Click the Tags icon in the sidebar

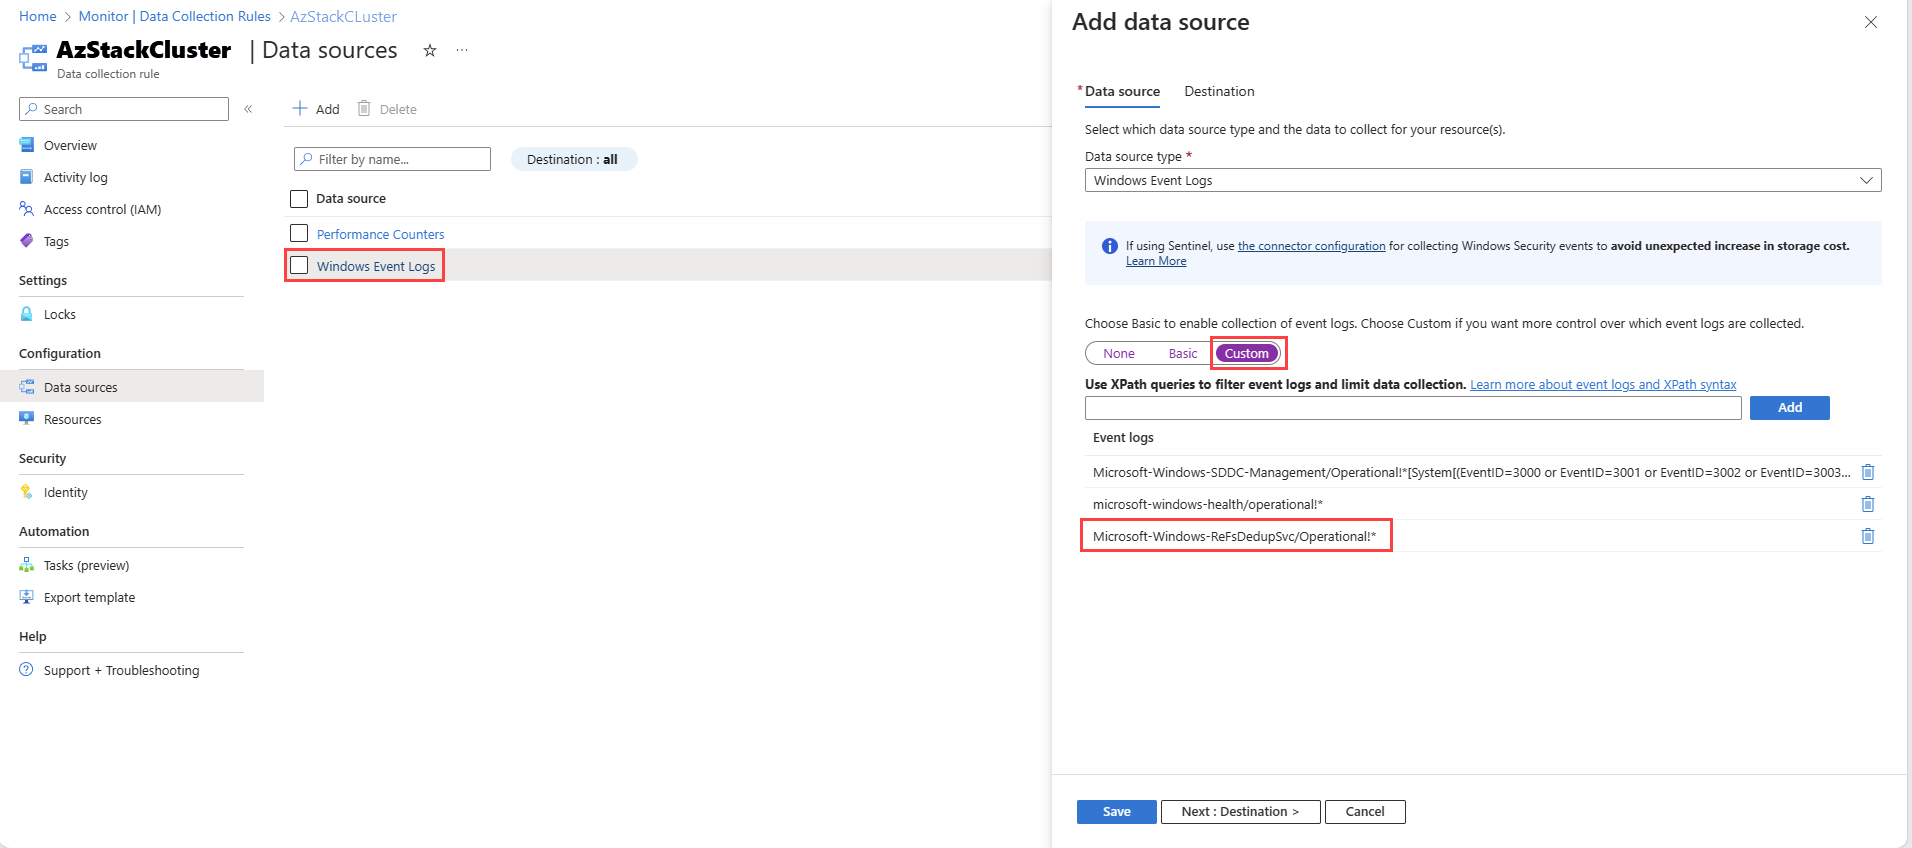pyautogui.click(x=27, y=241)
